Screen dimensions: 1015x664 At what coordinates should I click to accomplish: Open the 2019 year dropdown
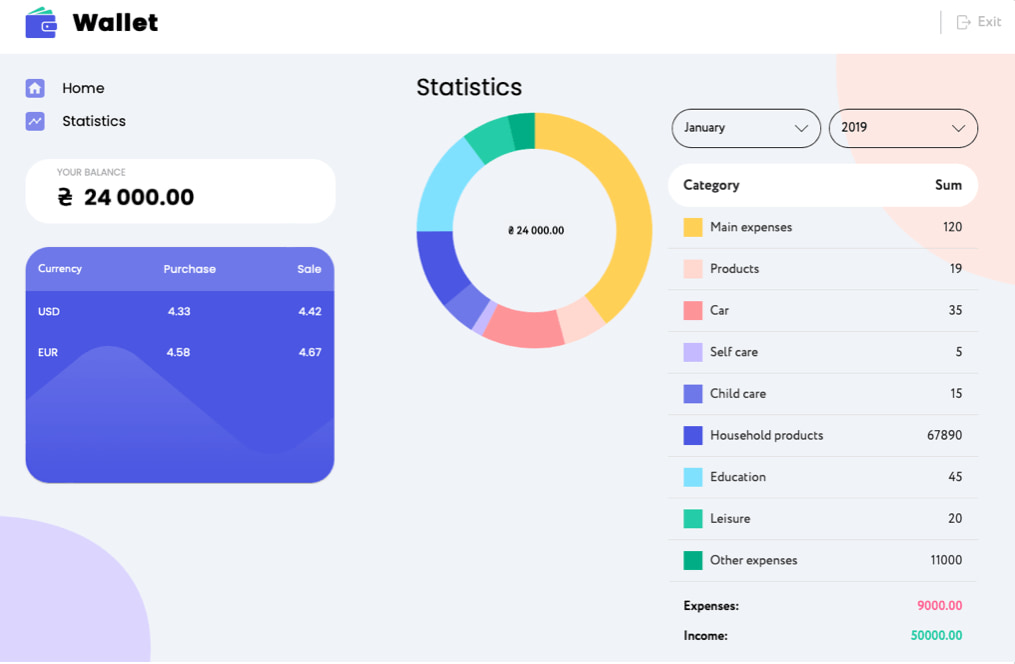coord(903,128)
